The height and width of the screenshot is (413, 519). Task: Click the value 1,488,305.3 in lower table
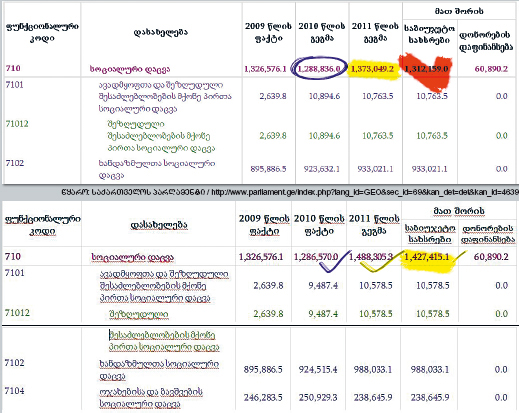click(371, 257)
